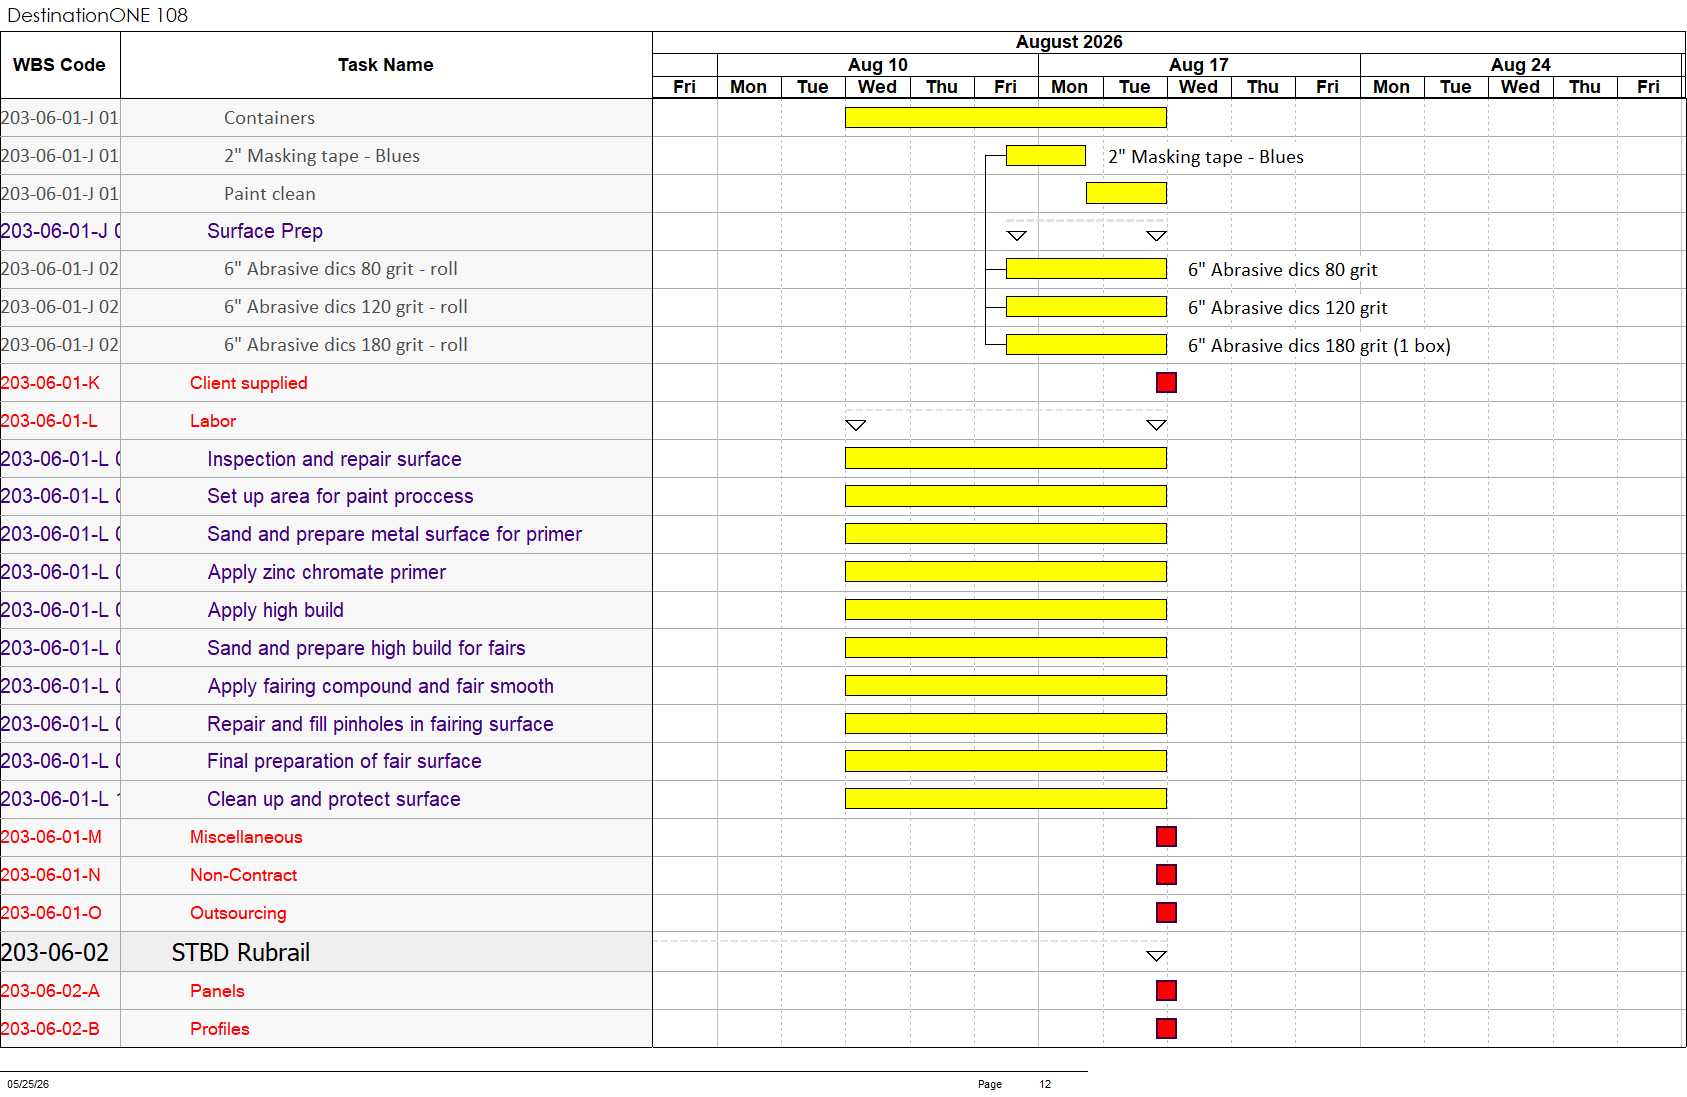Click the red milestone marker for Client supplied

tap(1166, 382)
